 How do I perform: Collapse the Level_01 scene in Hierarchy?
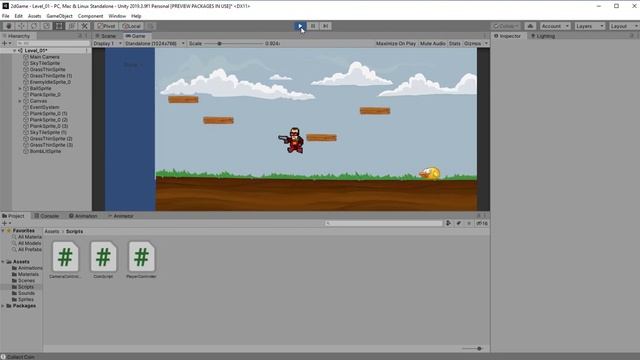15,51
